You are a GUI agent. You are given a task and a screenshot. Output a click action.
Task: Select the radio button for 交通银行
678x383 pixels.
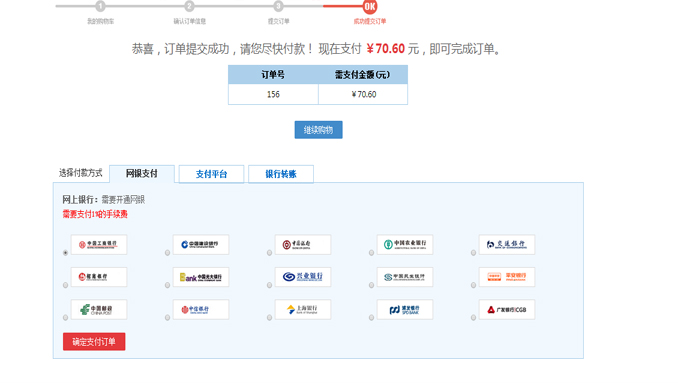(473, 253)
